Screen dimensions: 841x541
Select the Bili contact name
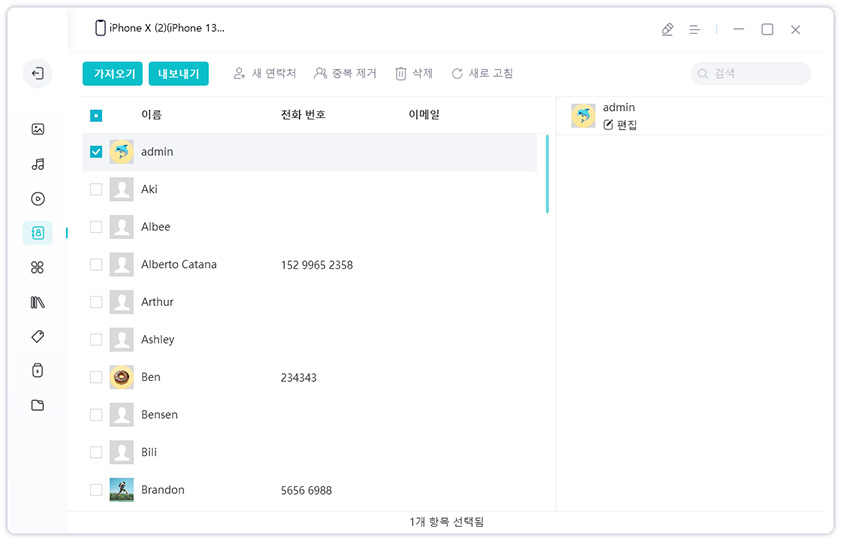tap(149, 452)
